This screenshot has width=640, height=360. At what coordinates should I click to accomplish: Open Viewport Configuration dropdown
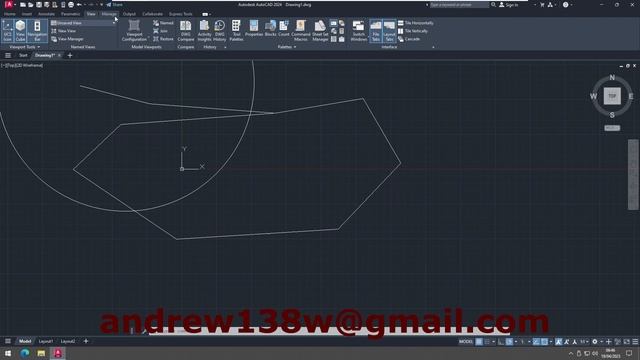pos(134,31)
